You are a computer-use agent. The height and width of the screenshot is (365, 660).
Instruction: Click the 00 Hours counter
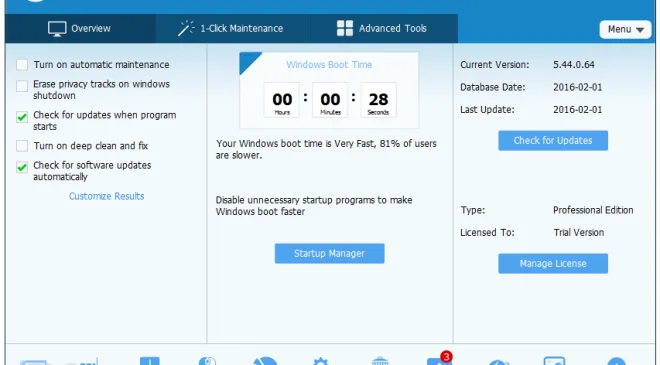tap(282, 100)
